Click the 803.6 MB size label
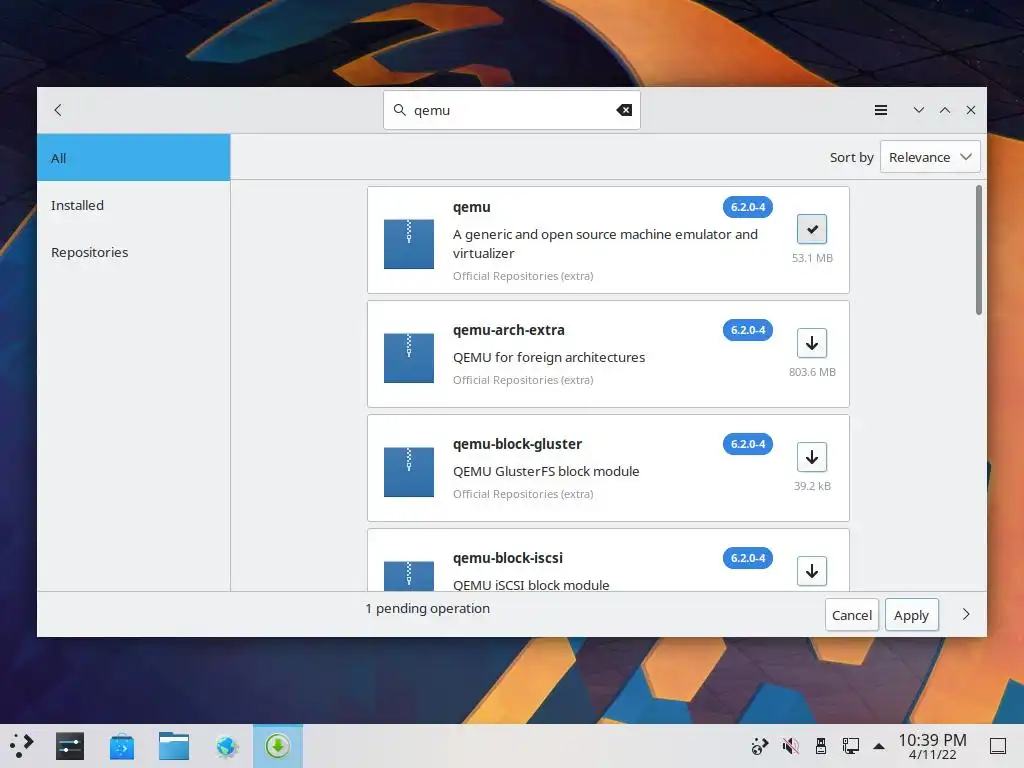The height and width of the screenshot is (768, 1024). point(812,372)
